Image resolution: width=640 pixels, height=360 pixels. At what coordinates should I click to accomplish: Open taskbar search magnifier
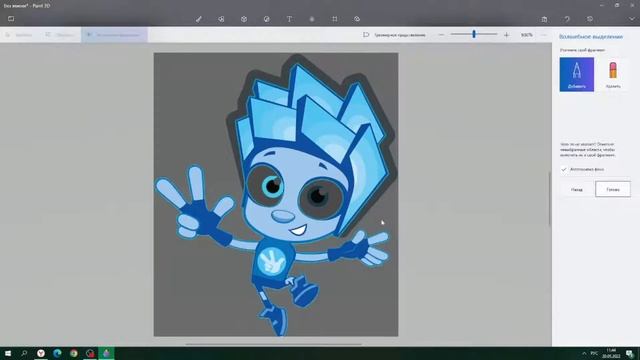point(24,353)
